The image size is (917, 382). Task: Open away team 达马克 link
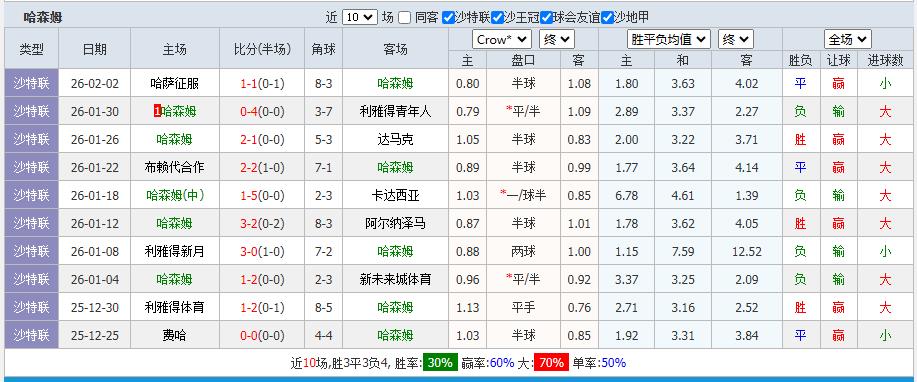pos(395,139)
